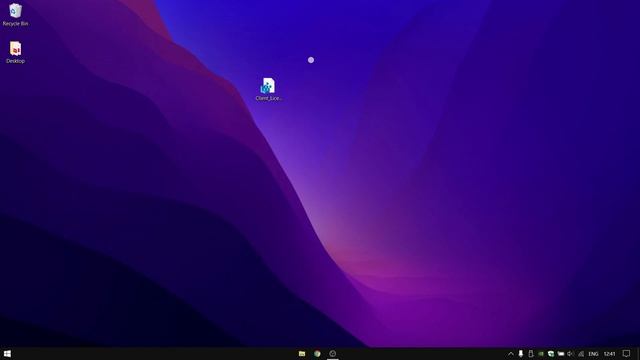The width and height of the screenshot is (640, 360).
Task: Open the USB device tray icon
Action: (x=531, y=354)
